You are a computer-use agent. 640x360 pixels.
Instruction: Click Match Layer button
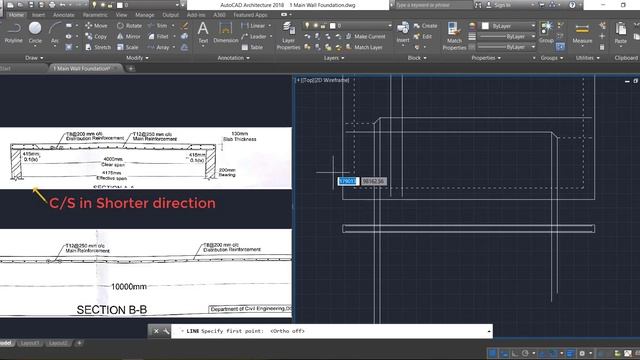coord(364,47)
